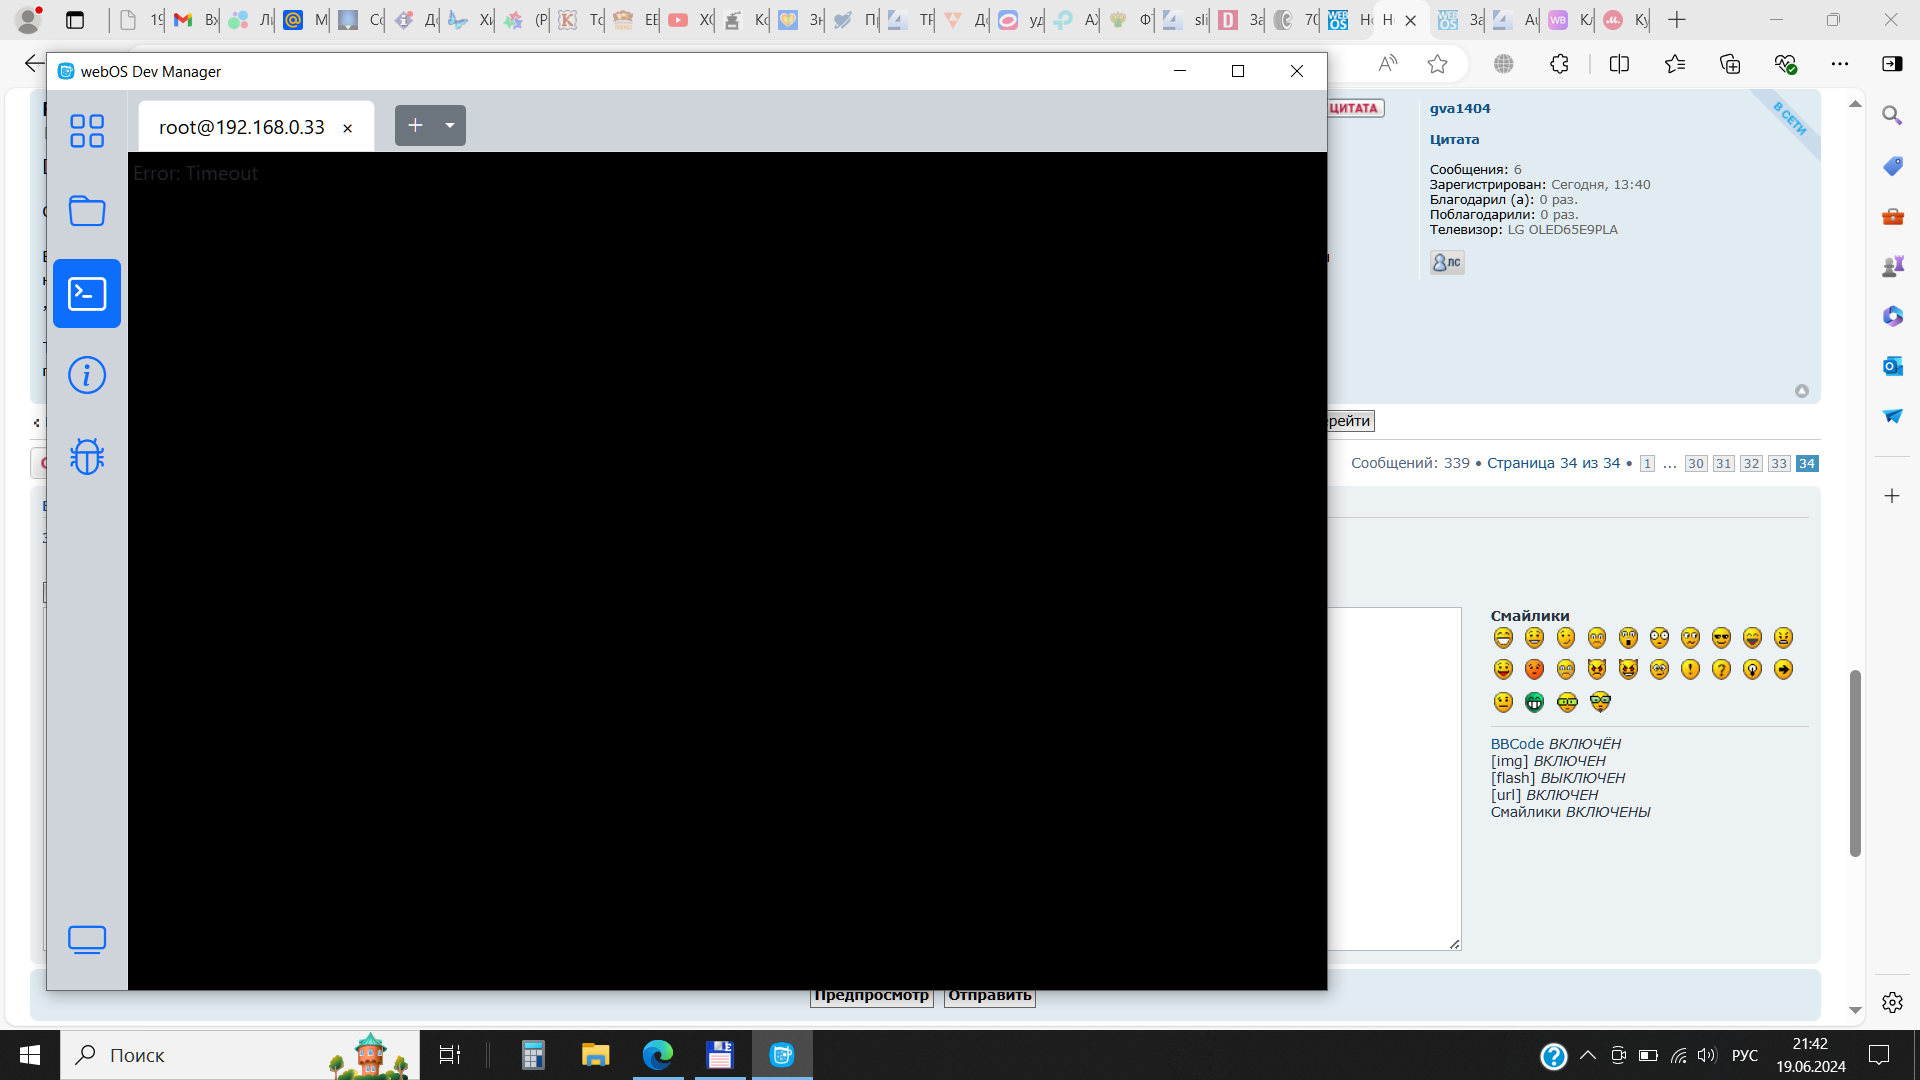Select the root@192.168.0.33 tab
The height and width of the screenshot is (1080, 1920).
241,127
